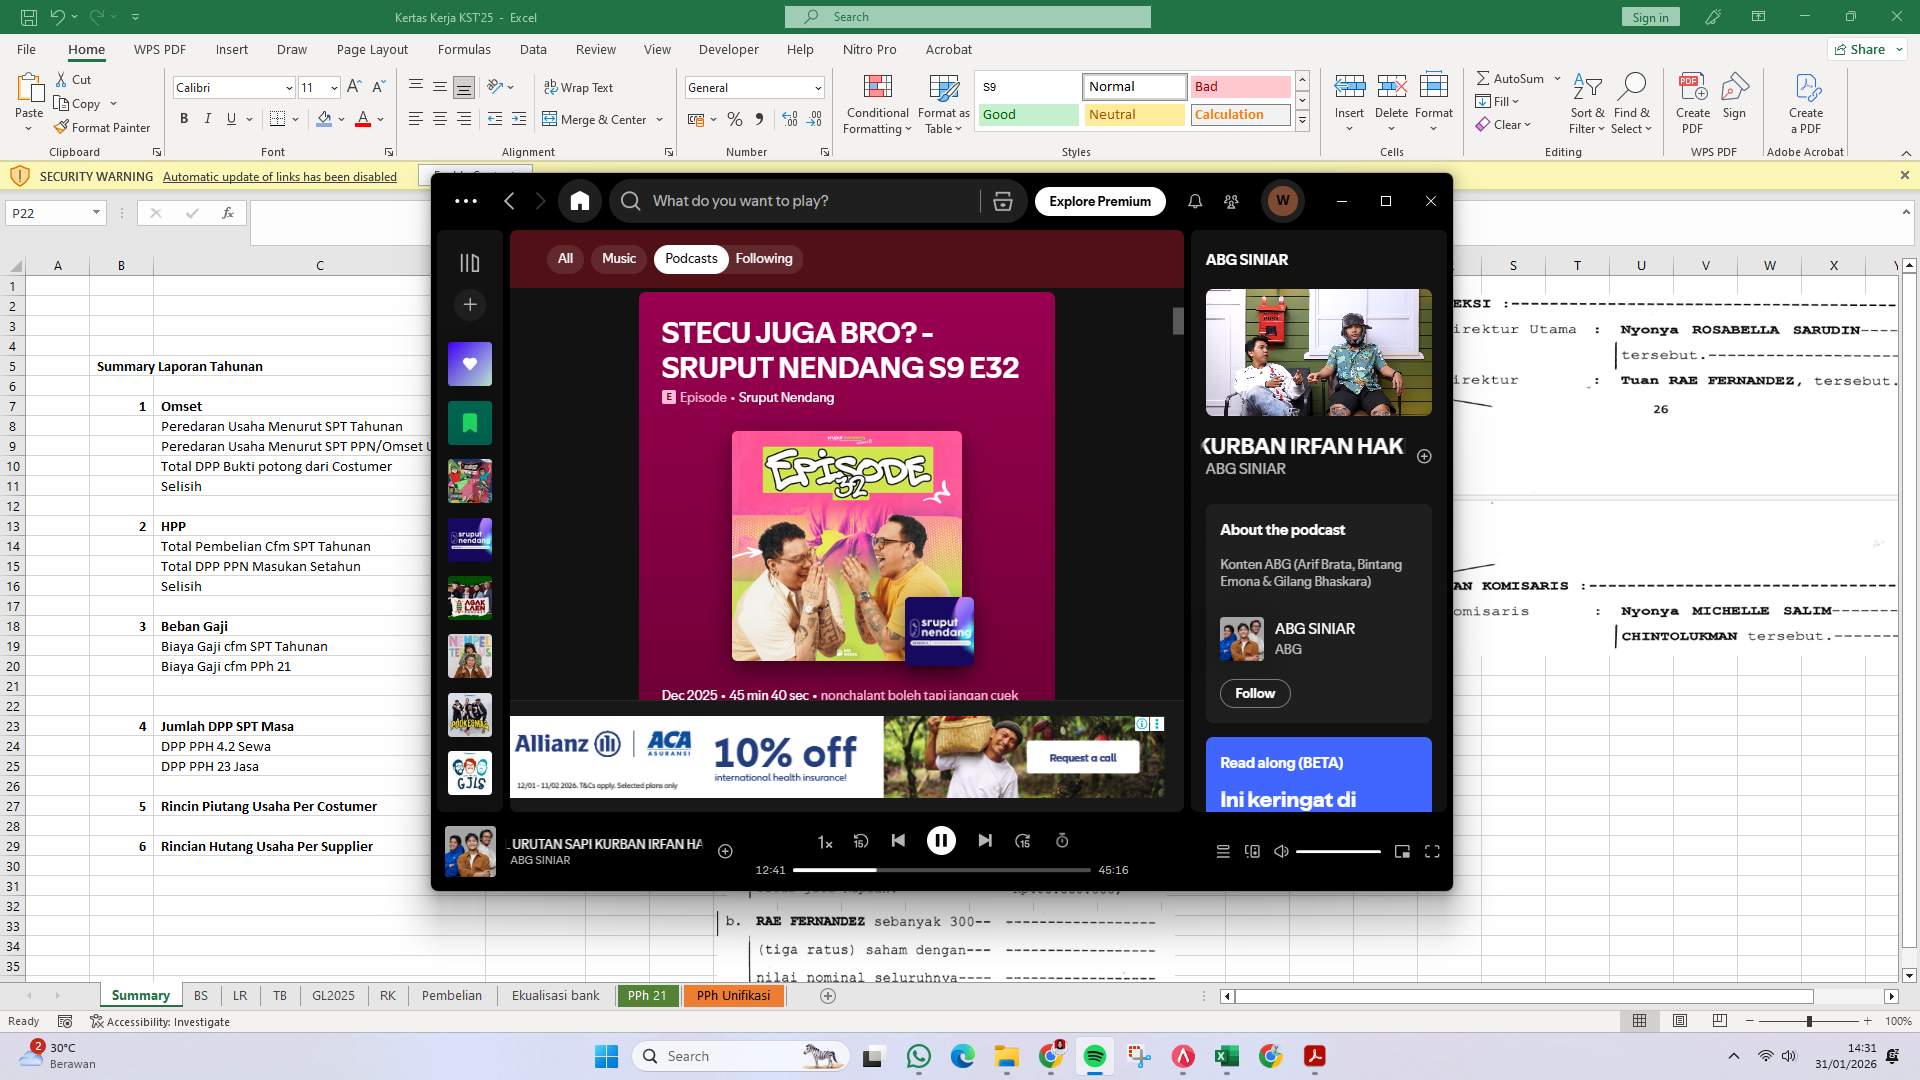Switch to PPh 21 sheet tab

646,996
